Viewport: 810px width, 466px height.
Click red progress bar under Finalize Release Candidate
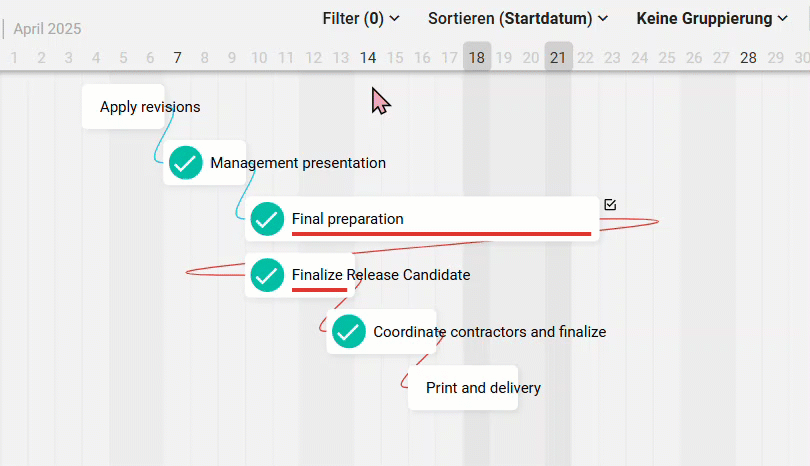319,290
